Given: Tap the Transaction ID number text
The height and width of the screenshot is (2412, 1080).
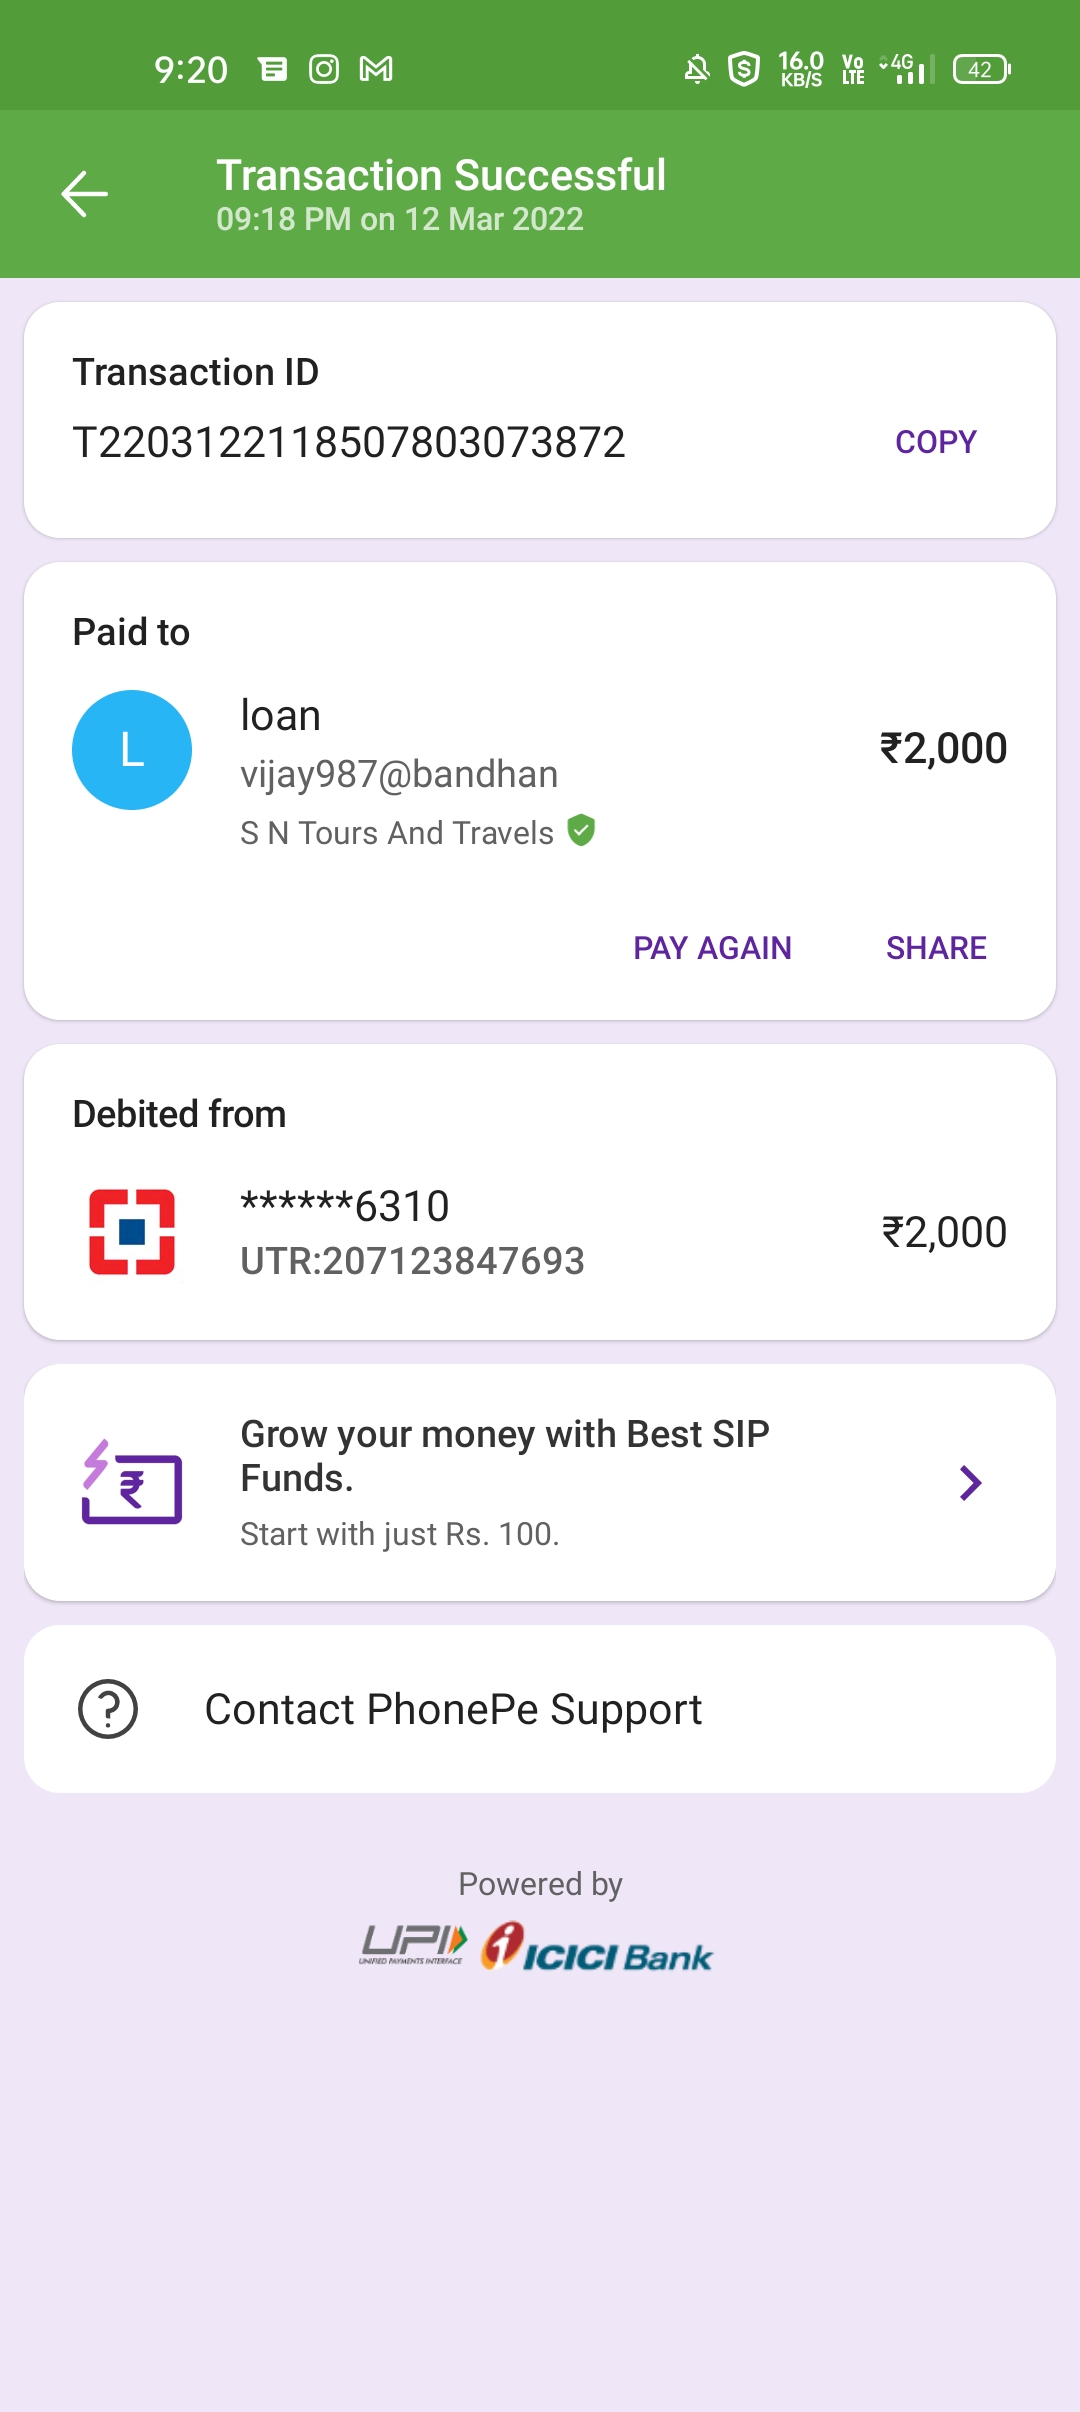Looking at the screenshot, I should point(349,442).
